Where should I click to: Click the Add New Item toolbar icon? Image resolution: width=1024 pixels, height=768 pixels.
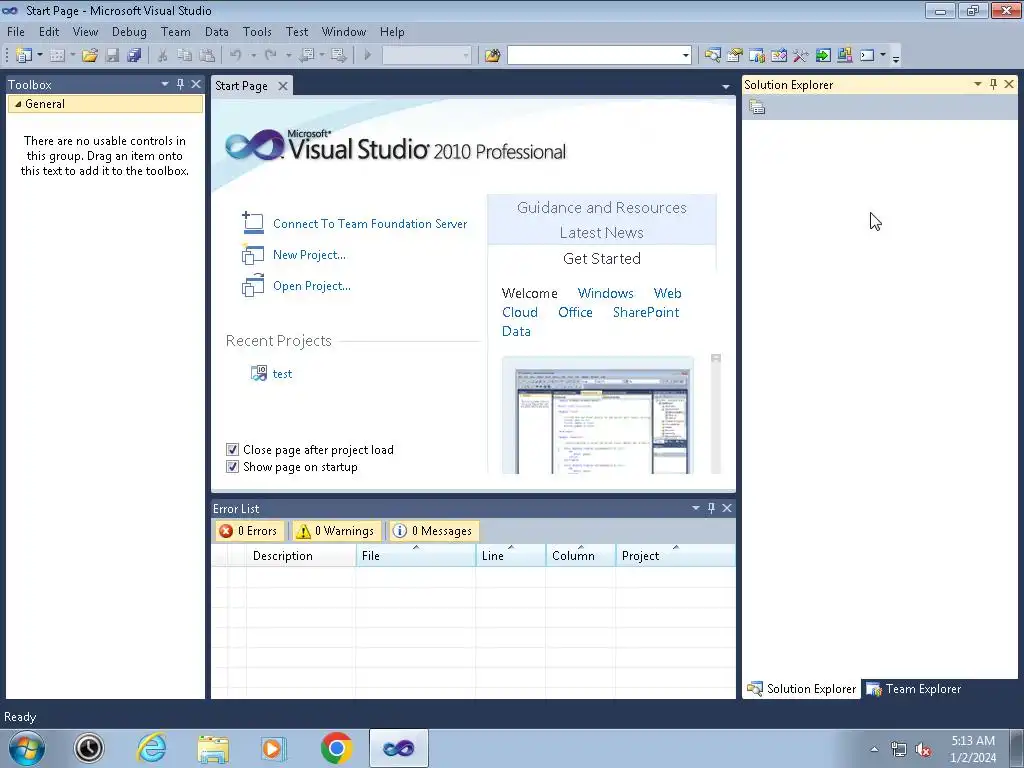pyautogui.click(x=57, y=56)
